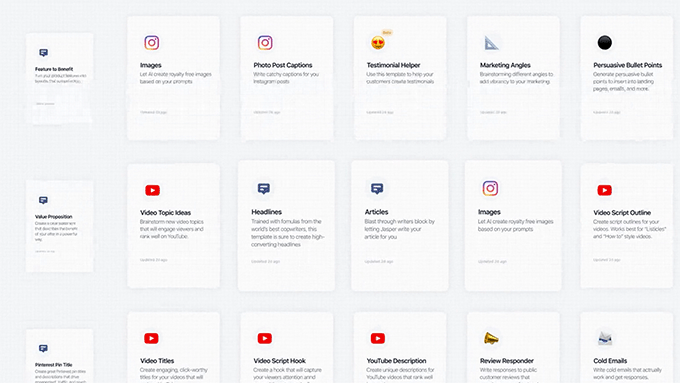Click the Articles chat bubble icon
Screen dimensions: 680x383
click(x=377, y=189)
